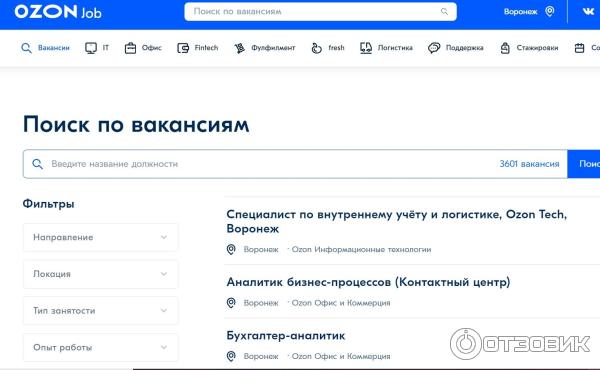600x370 pixels.
Task: Click the chevron in Направление dropdown
Action: (164, 238)
